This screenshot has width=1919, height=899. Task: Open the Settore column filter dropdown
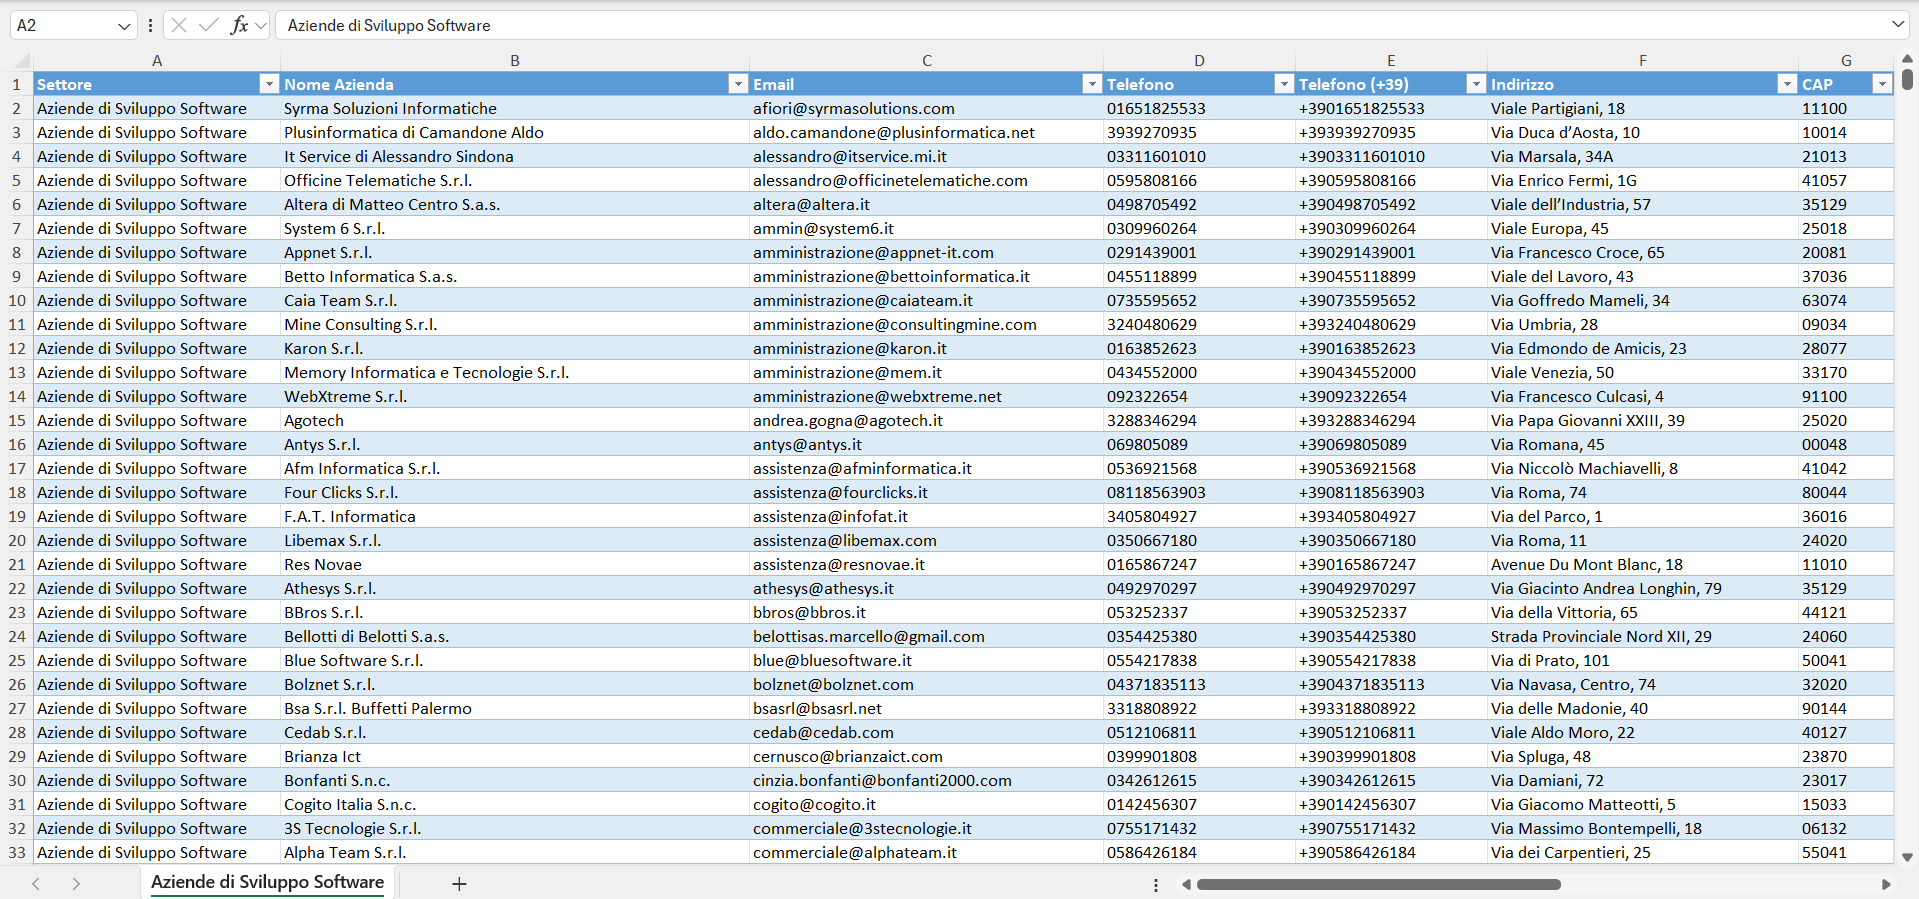pos(269,84)
